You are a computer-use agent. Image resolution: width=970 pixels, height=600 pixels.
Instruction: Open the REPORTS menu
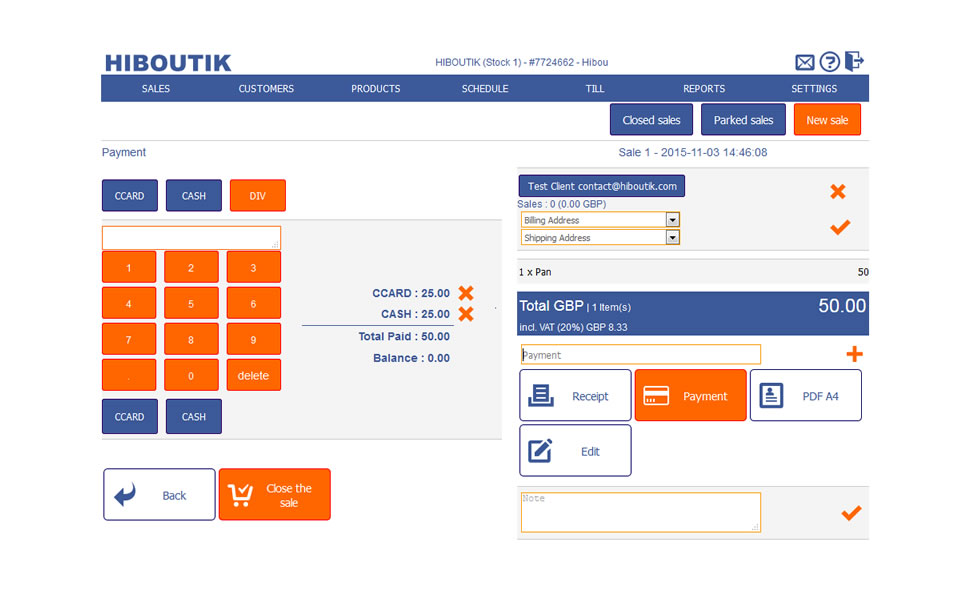[704, 89]
